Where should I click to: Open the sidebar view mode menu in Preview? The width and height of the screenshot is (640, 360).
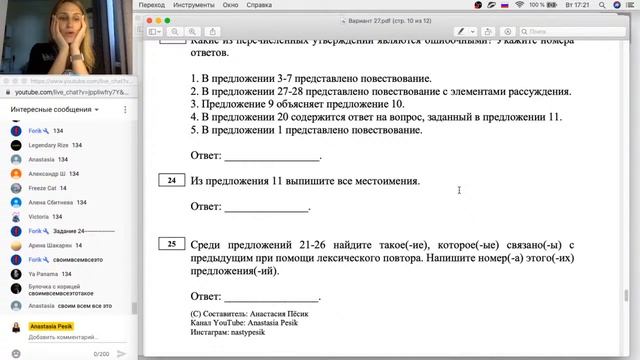tap(155, 32)
